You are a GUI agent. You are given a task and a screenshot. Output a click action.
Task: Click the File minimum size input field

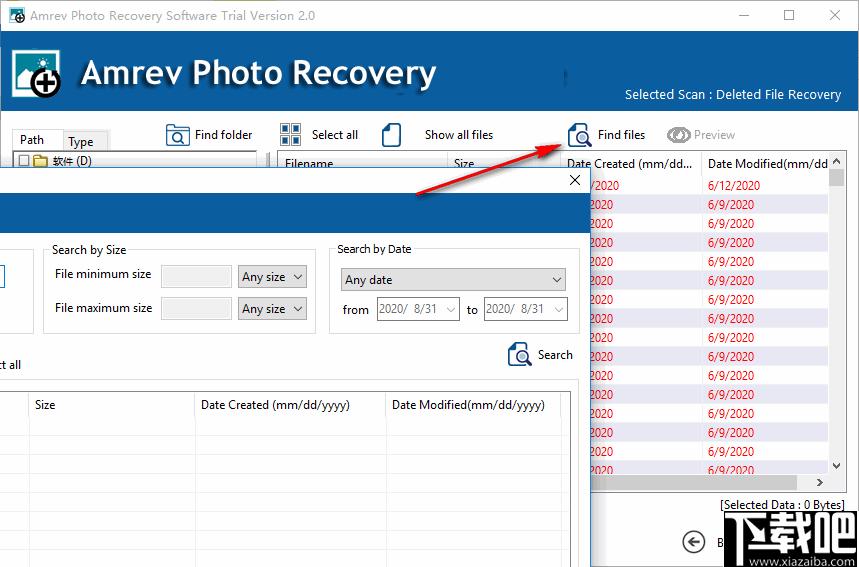click(196, 277)
